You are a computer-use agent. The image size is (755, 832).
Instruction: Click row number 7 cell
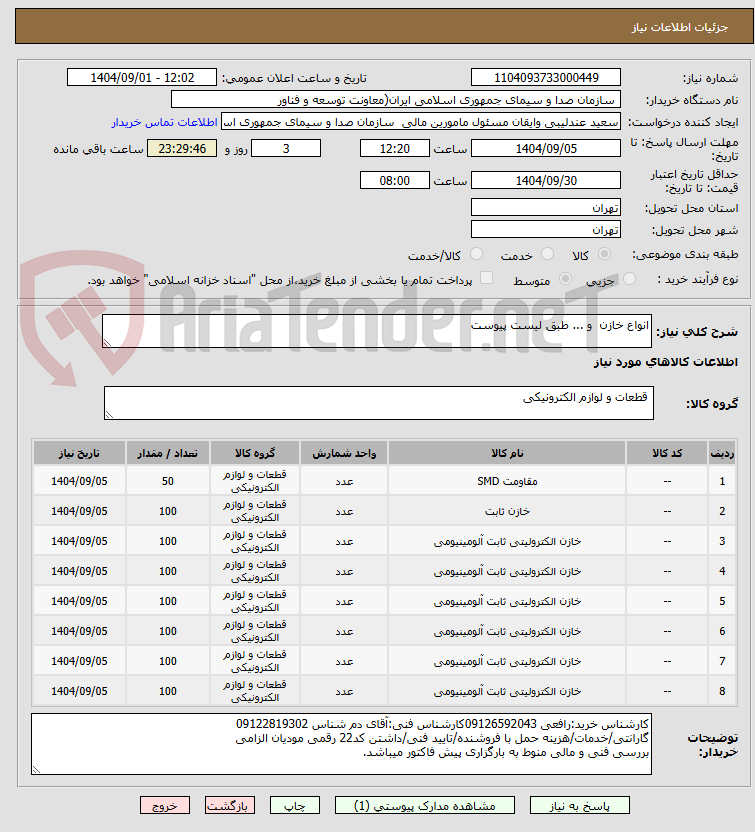722,661
